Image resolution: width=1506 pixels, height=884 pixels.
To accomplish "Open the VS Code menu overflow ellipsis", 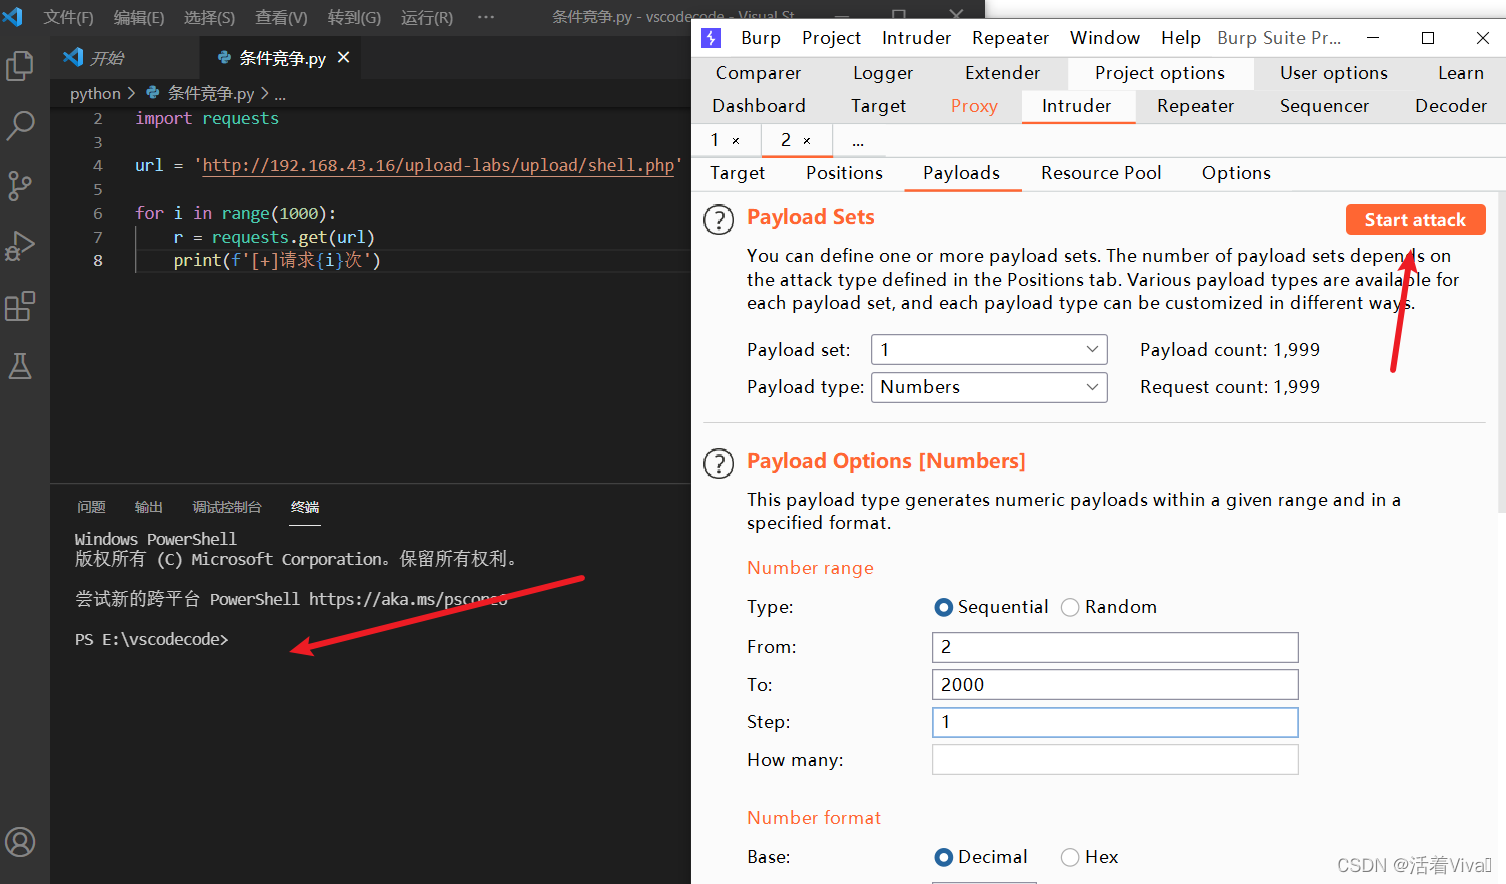I will point(486,17).
